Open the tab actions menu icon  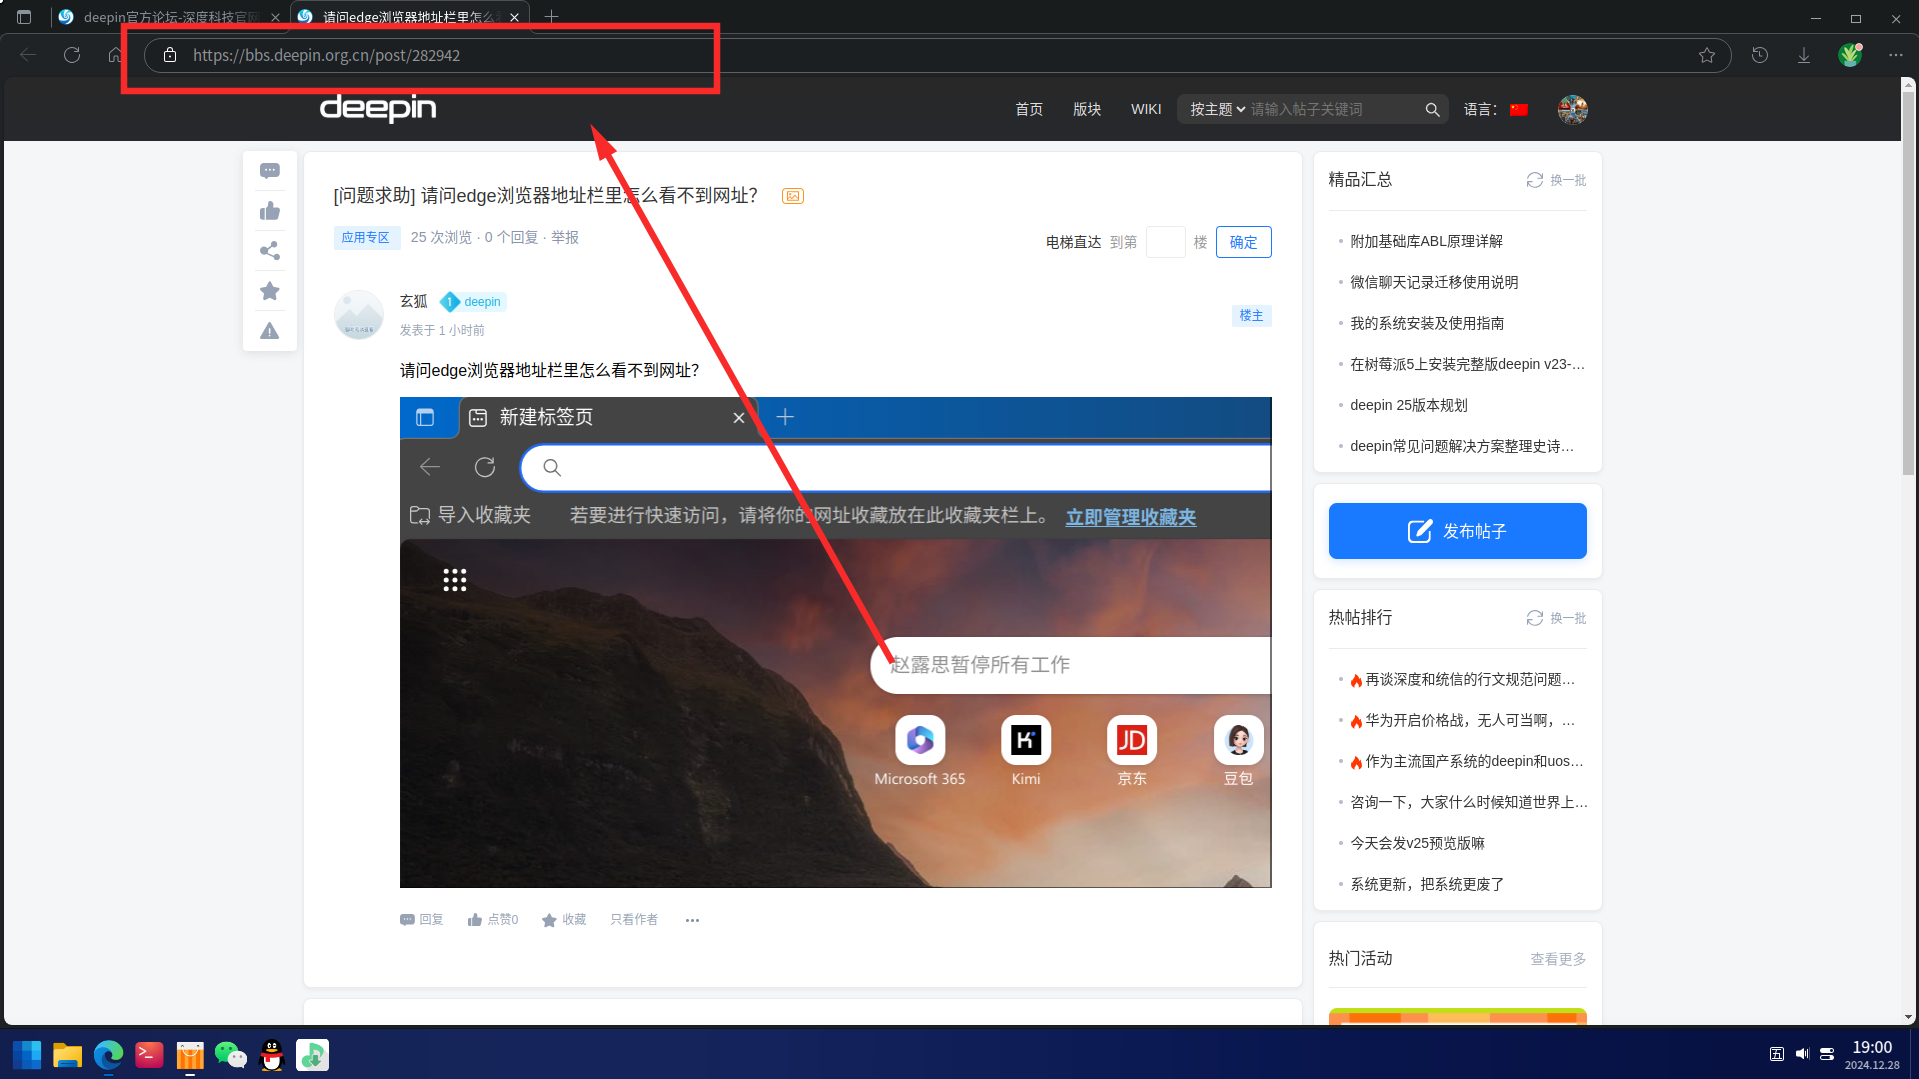coord(24,17)
